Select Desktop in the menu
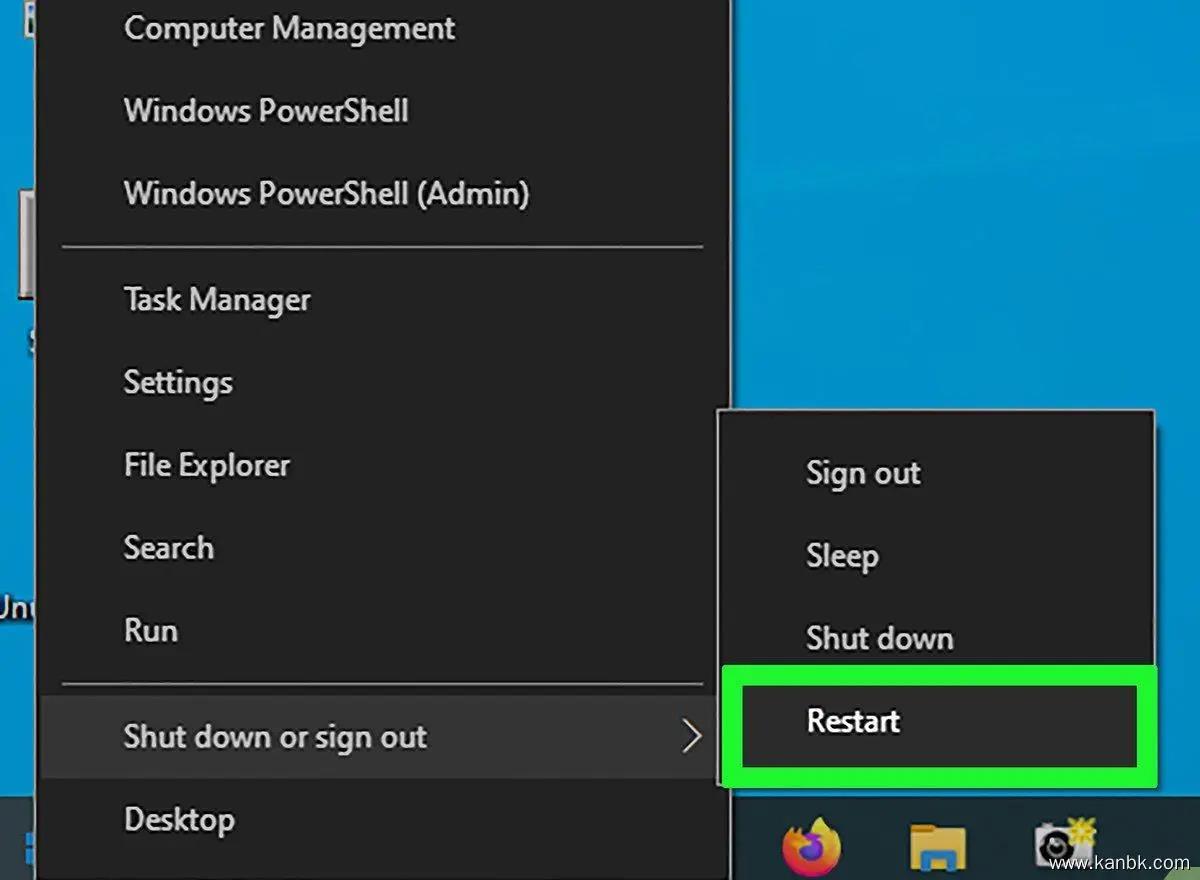1200x880 pixels. (179, 820)
